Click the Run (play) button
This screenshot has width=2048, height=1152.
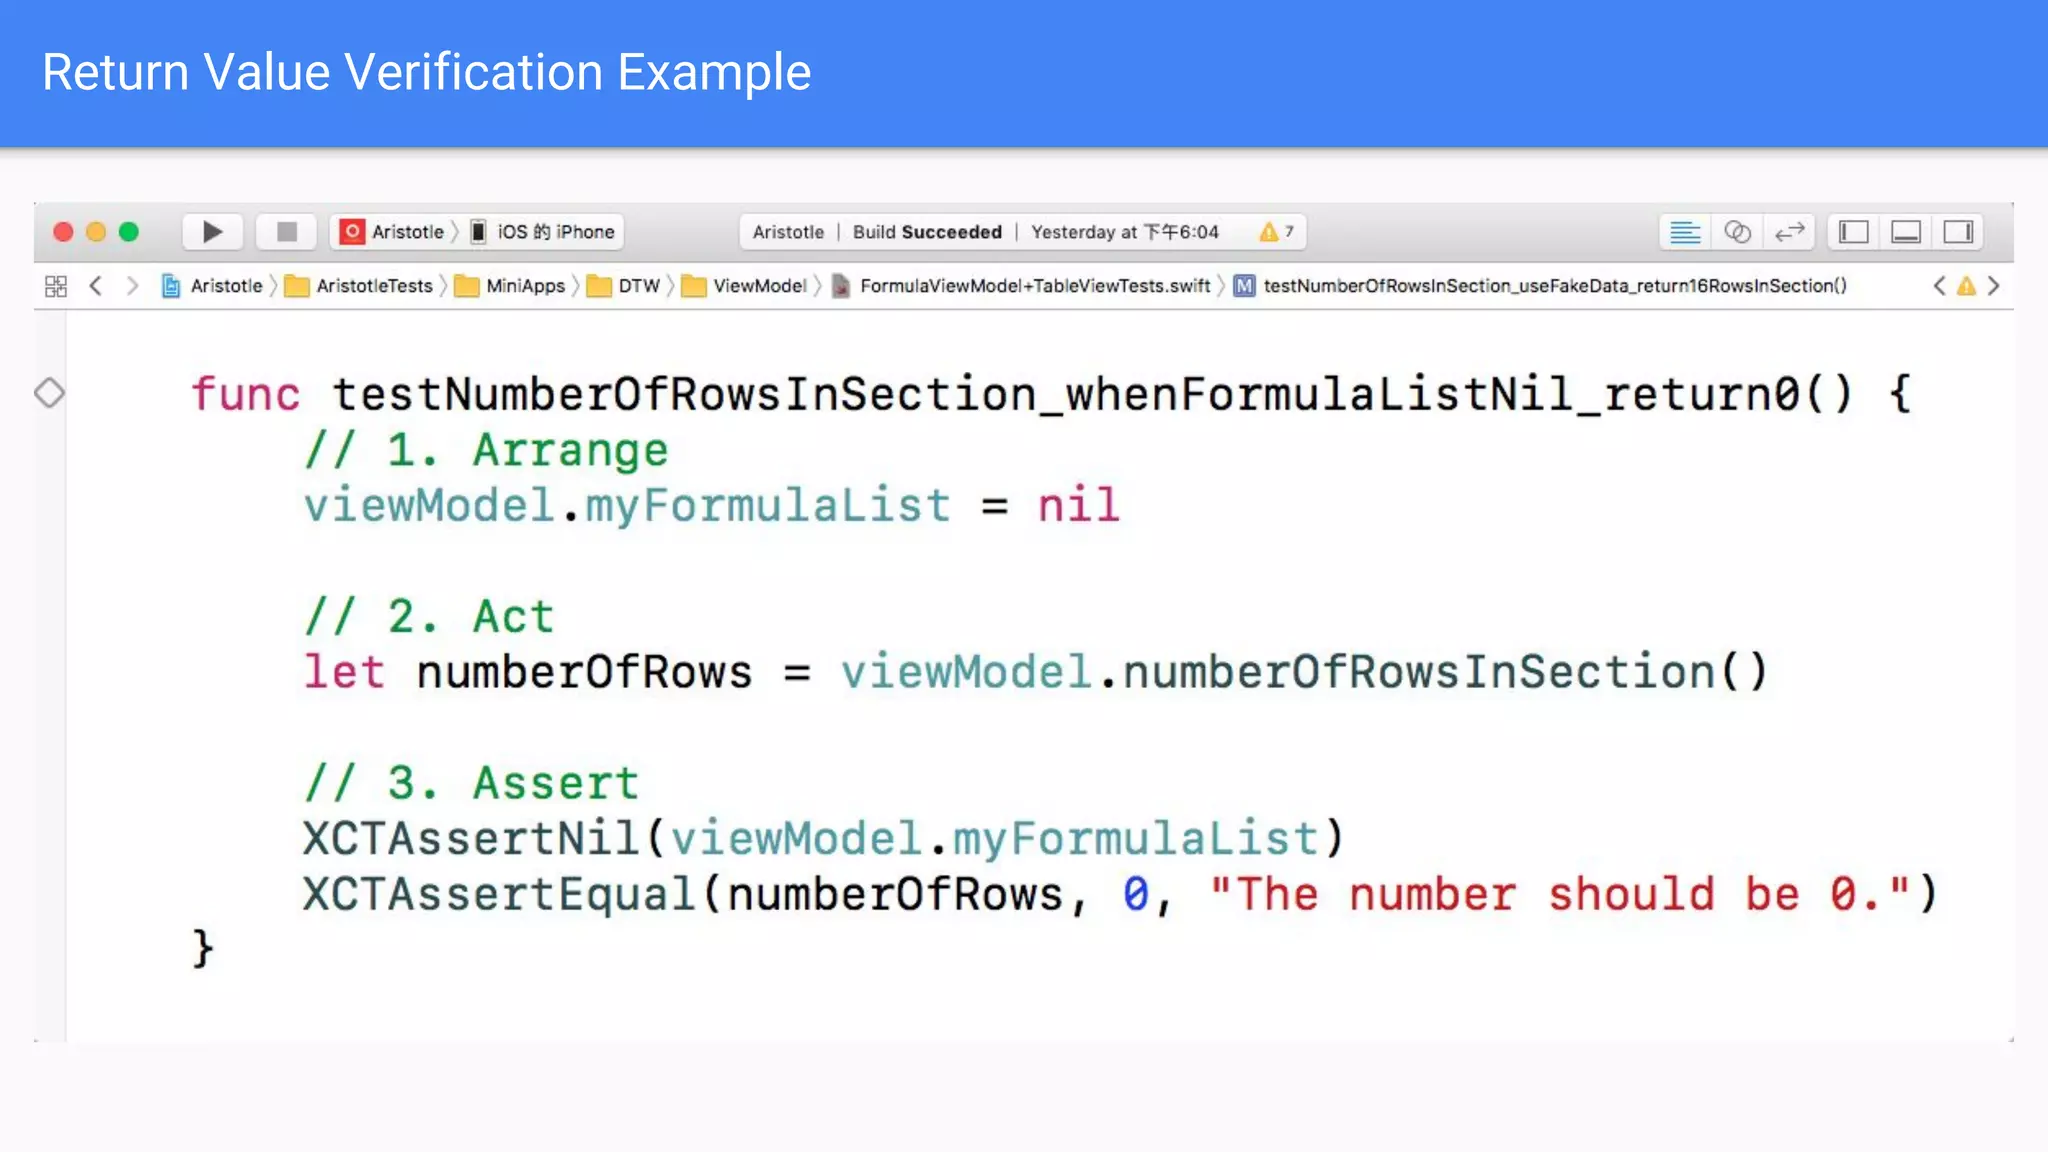point(212,232)
